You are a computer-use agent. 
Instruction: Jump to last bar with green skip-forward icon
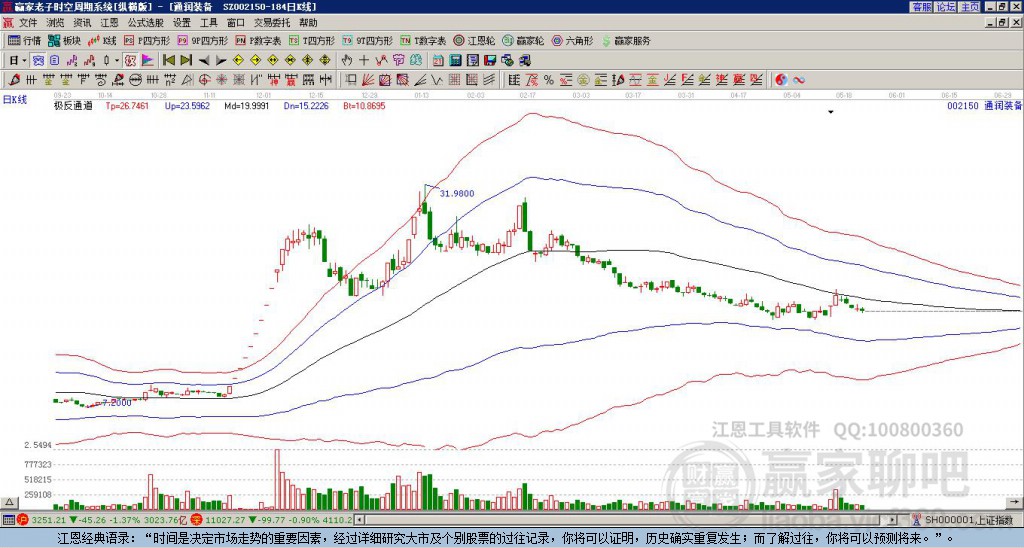tap(186, 61)
